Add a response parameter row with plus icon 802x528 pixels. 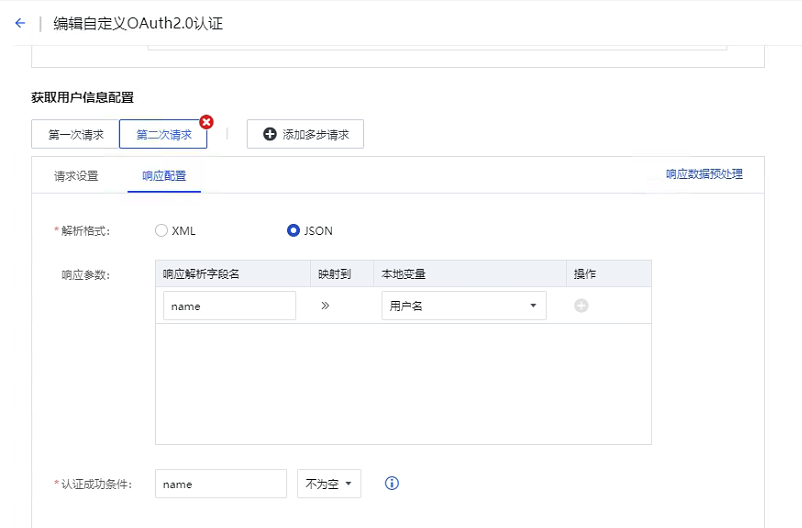pyautogui.click(x=581, y=306)
